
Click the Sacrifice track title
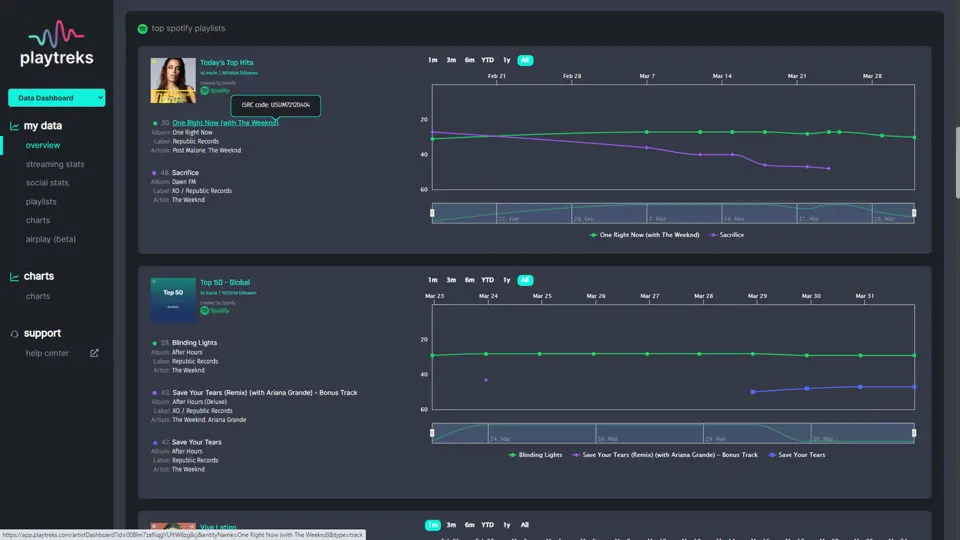coord(185,173)
